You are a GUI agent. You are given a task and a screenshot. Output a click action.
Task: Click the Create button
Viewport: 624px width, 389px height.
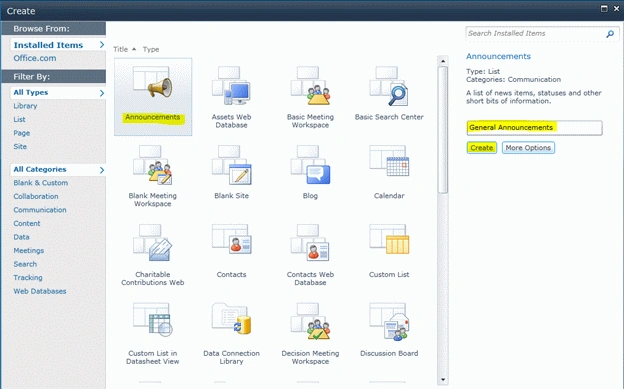482,148
